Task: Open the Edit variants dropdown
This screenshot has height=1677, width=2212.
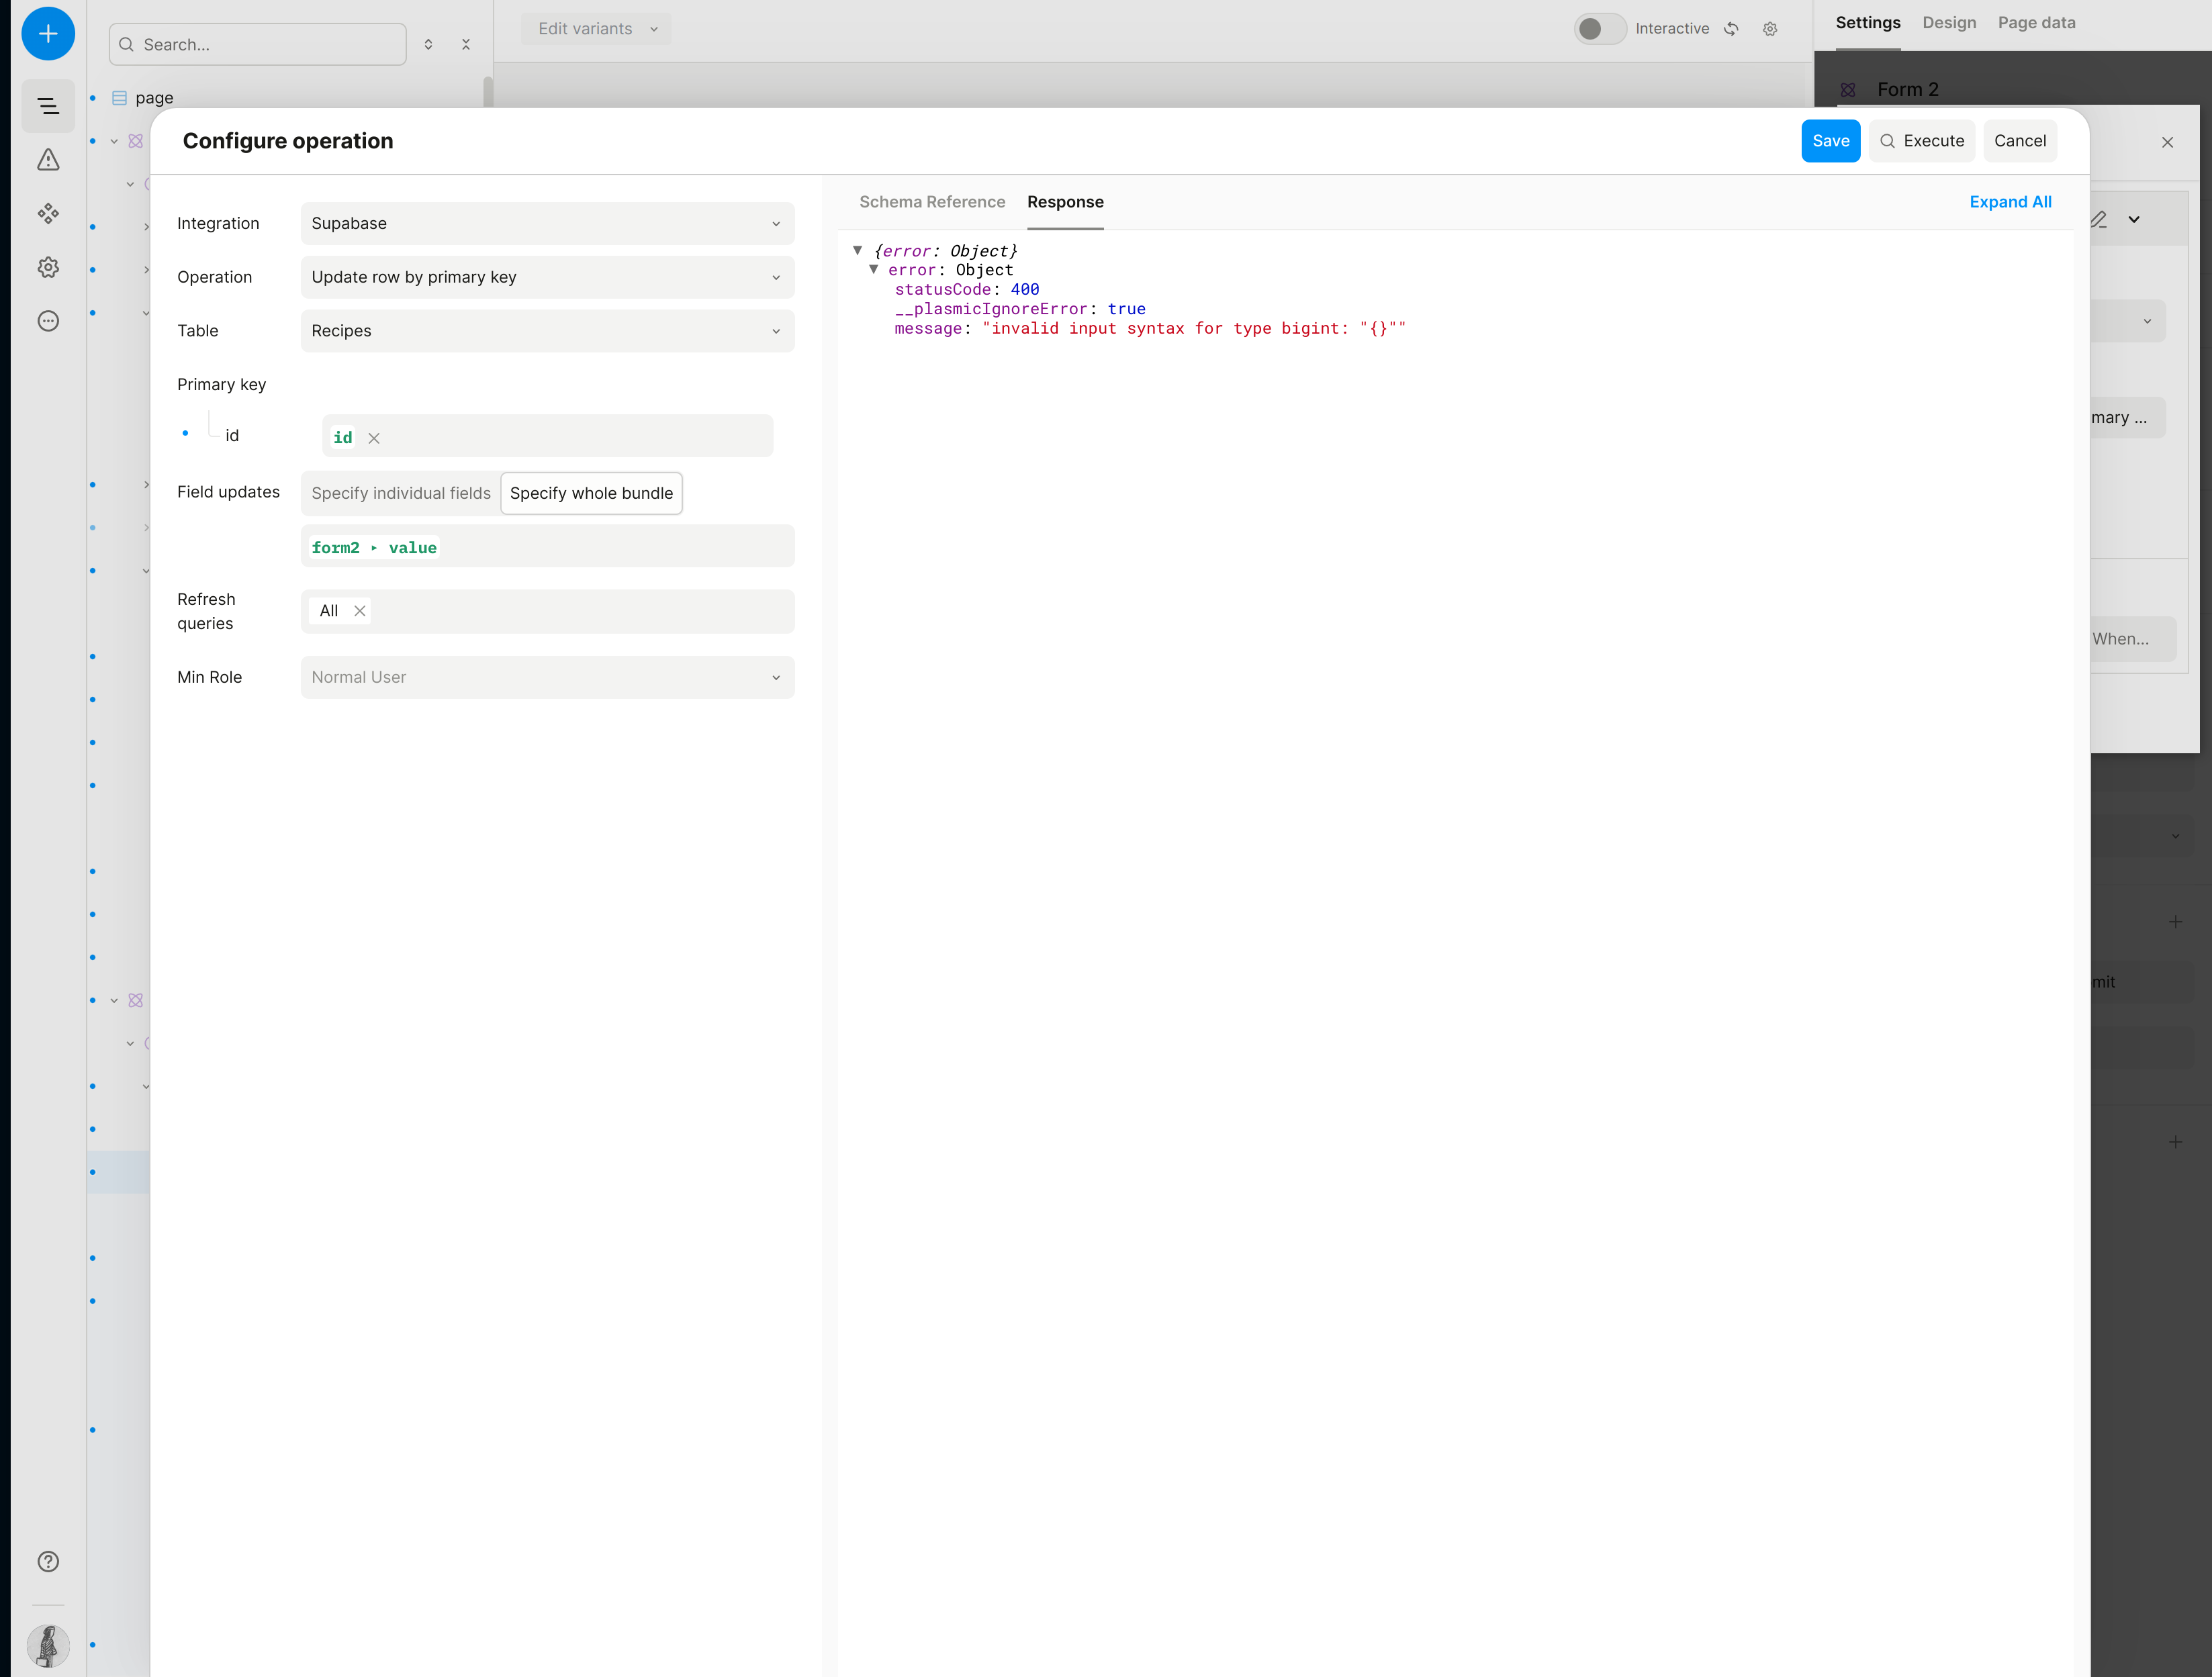Action: pos(596,29)
